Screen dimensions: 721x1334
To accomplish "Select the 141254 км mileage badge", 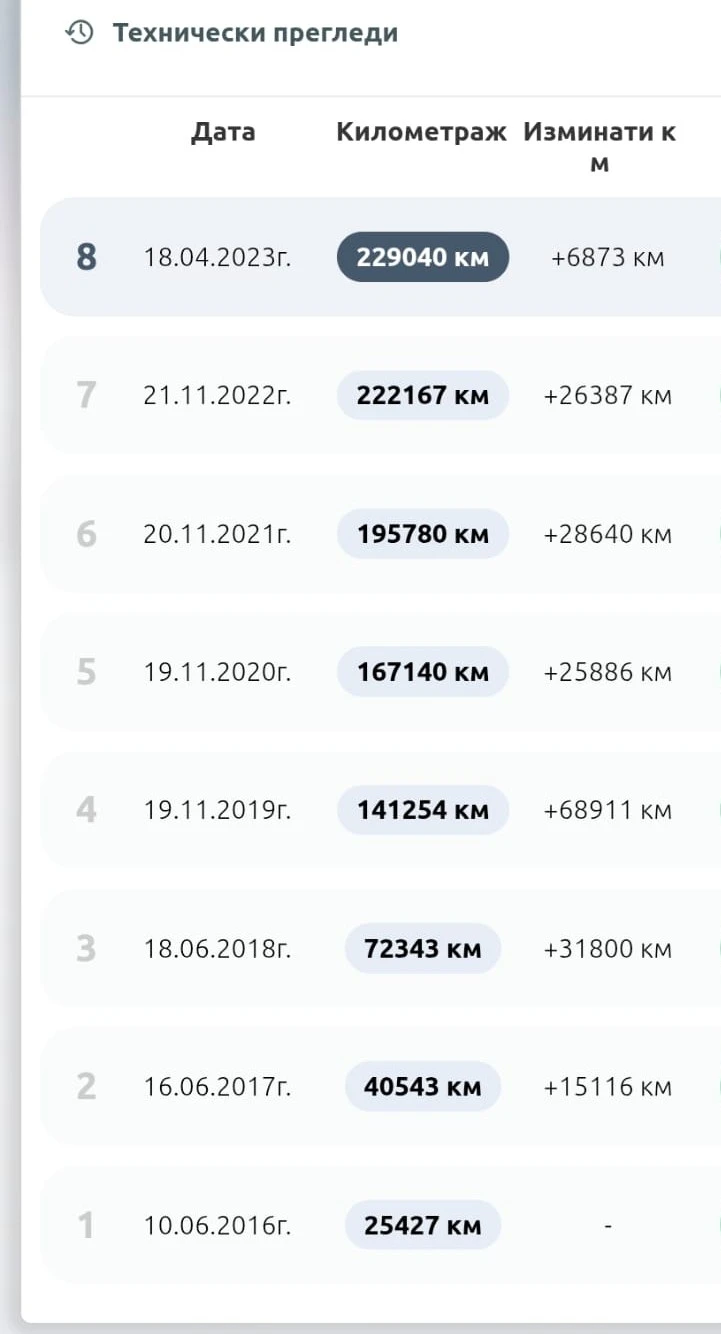I will pos(422,810).
